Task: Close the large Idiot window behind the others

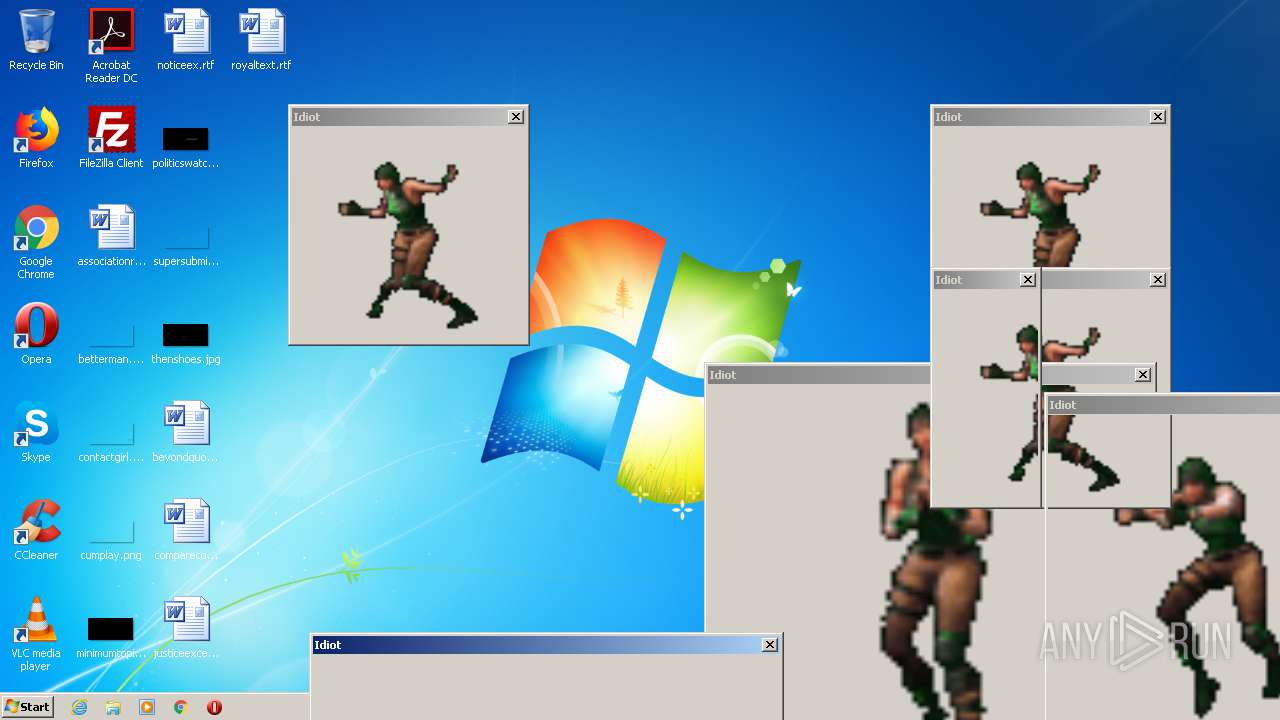Action: pos(1143,375)
